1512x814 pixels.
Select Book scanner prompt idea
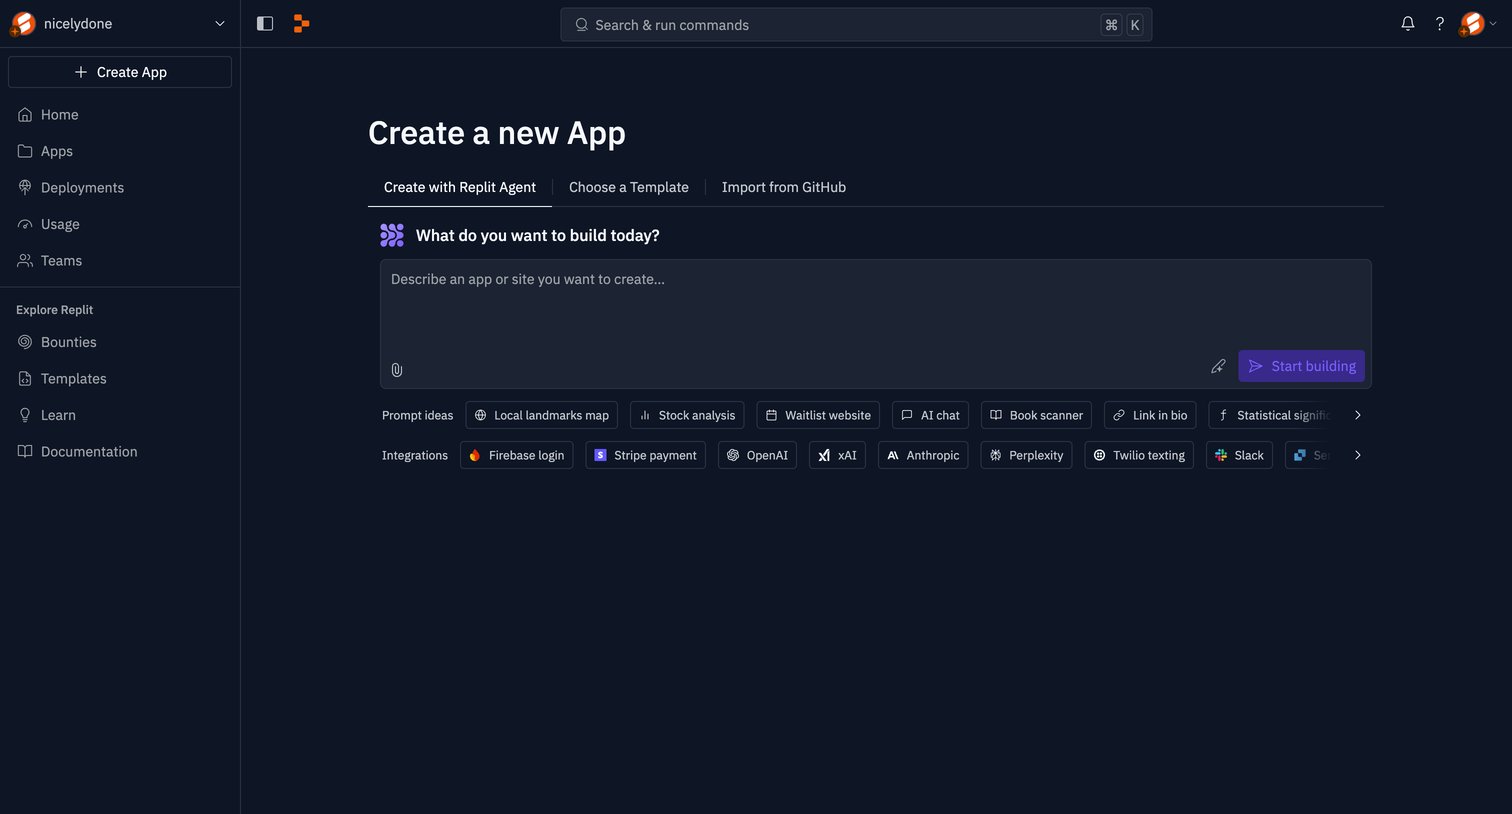pos(1036,415)
